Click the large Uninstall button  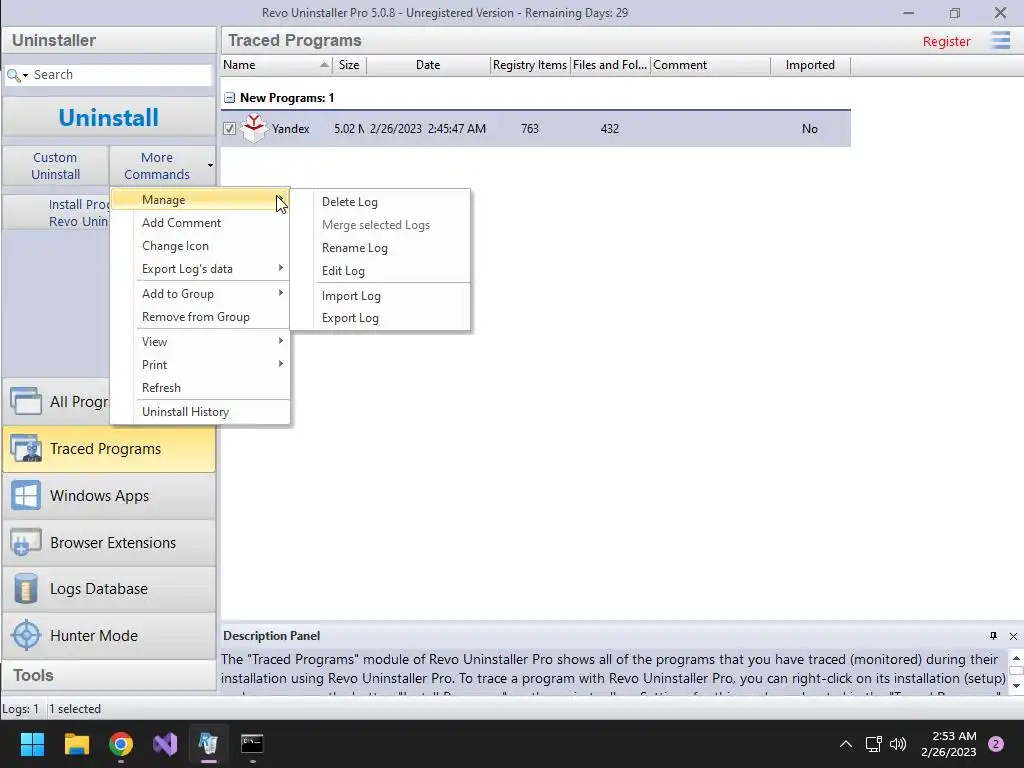(108, 118)
